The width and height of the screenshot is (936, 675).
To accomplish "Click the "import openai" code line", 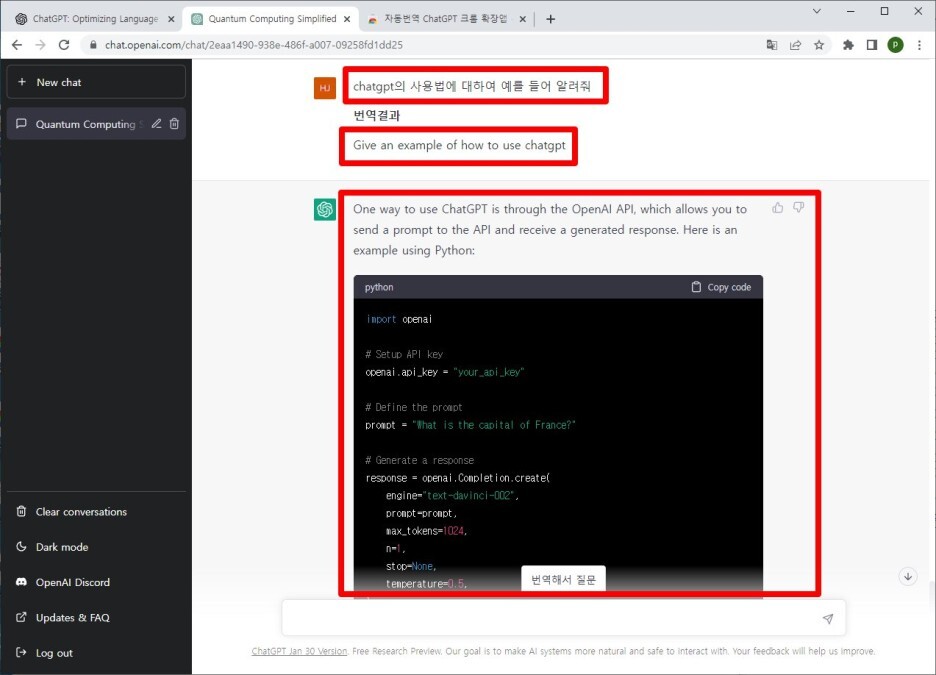I will coord(399,319).
